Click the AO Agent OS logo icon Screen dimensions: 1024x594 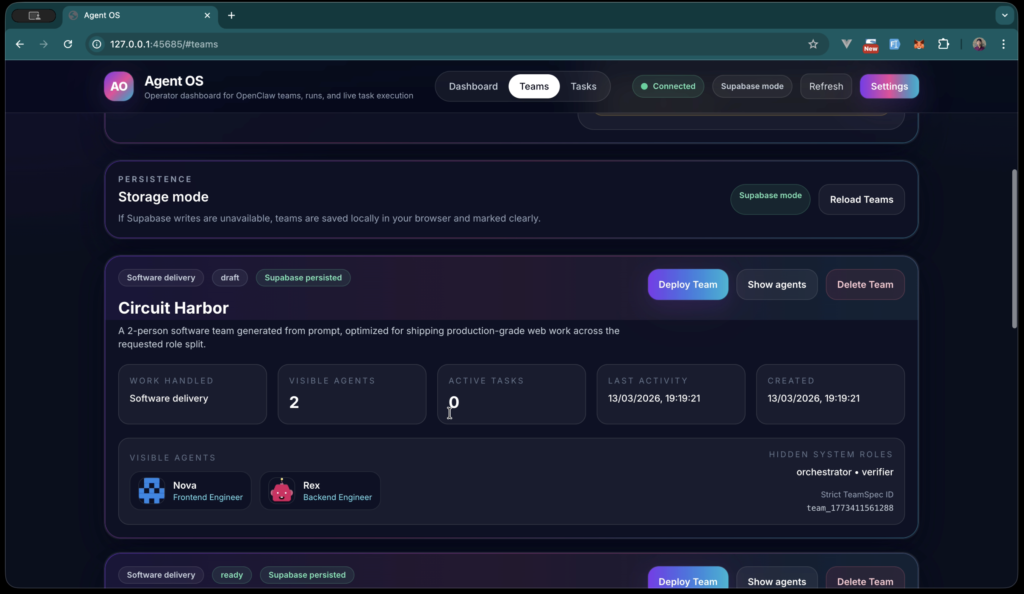point(118,86)
